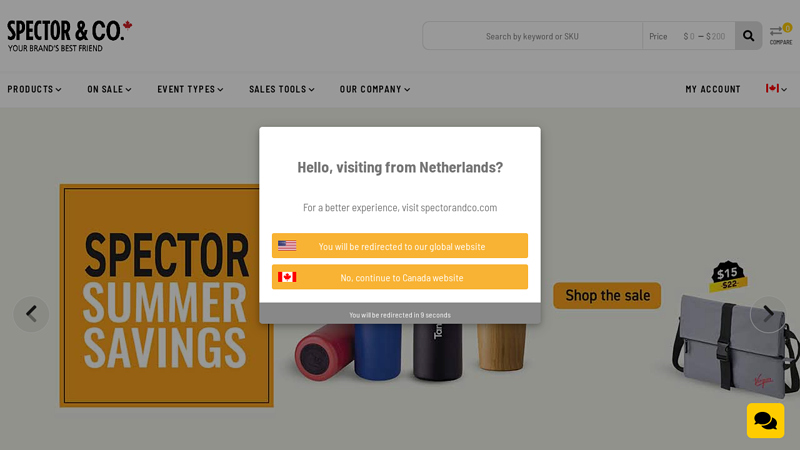Open the live chat bubble icon
The width and height of the screenshot is (800, 450).
tap(765, 420)
